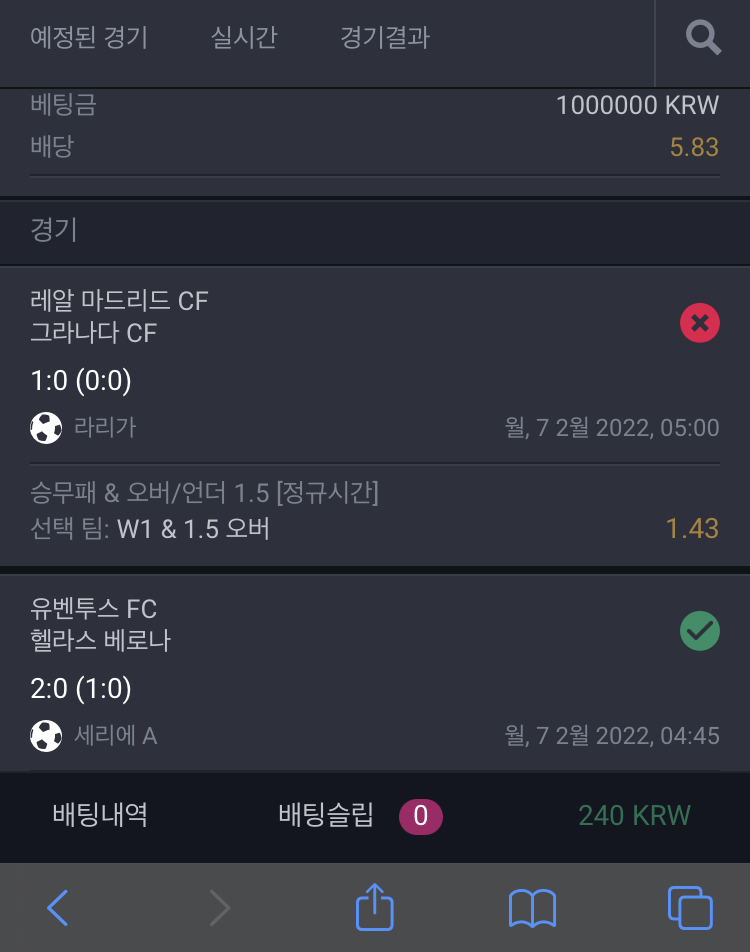The width and height of the screenshot is (750, 952).
Task: Tap the bet slip count badge 0
Action: click(420, 816)
